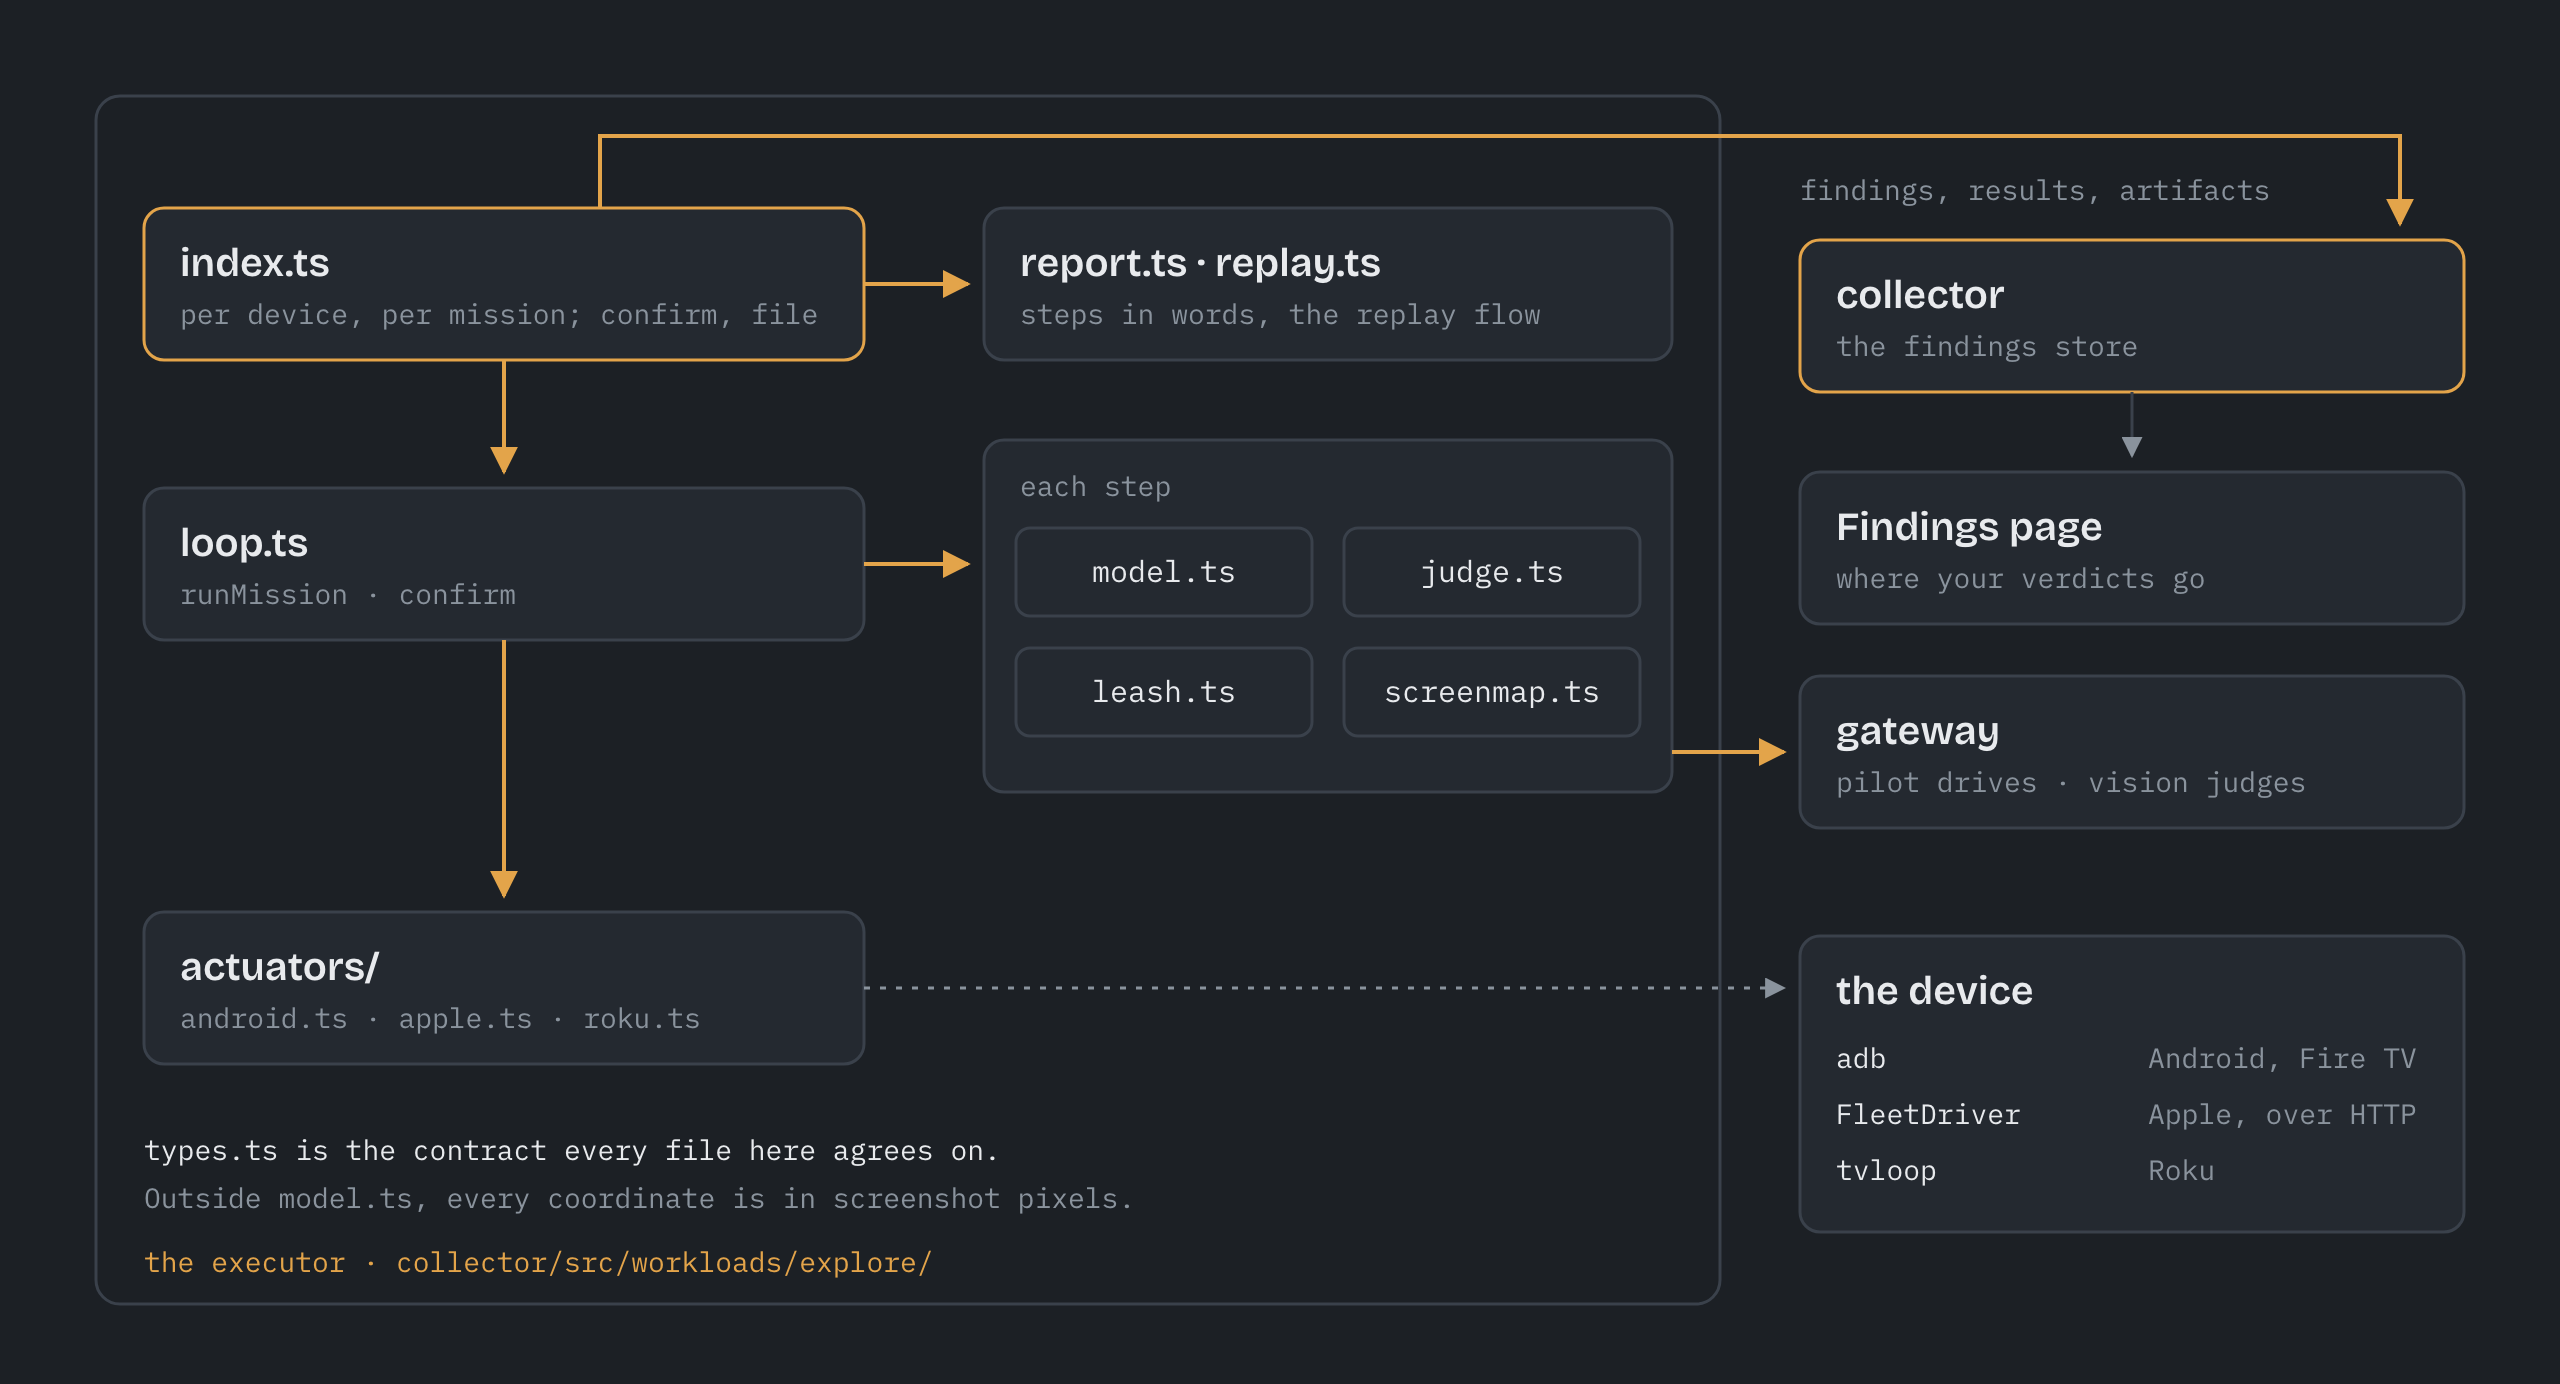Click 'the findings store' subtitle
2560x1384 pixels.
point(1986,347)
